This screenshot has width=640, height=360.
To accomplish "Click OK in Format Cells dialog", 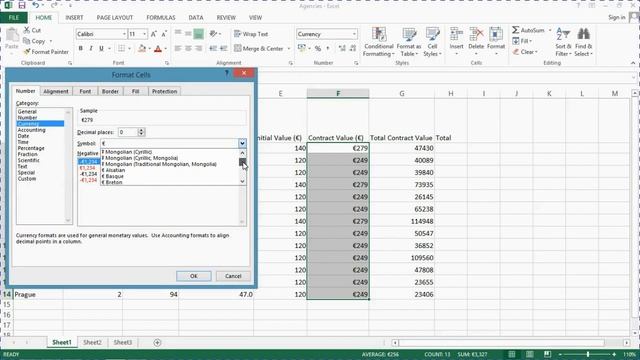I will (194, 276).
